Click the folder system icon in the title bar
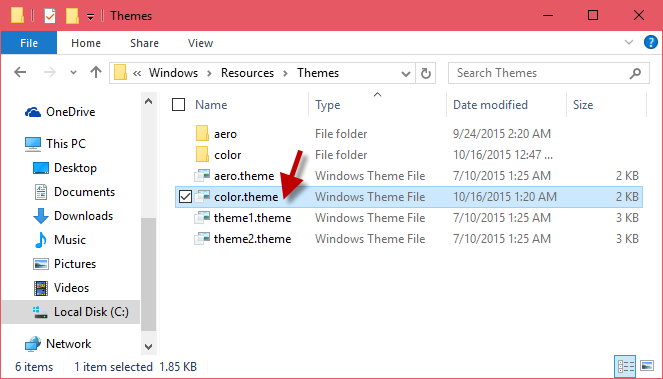This screenshot has width=663, height=379. tap(17, 16)
